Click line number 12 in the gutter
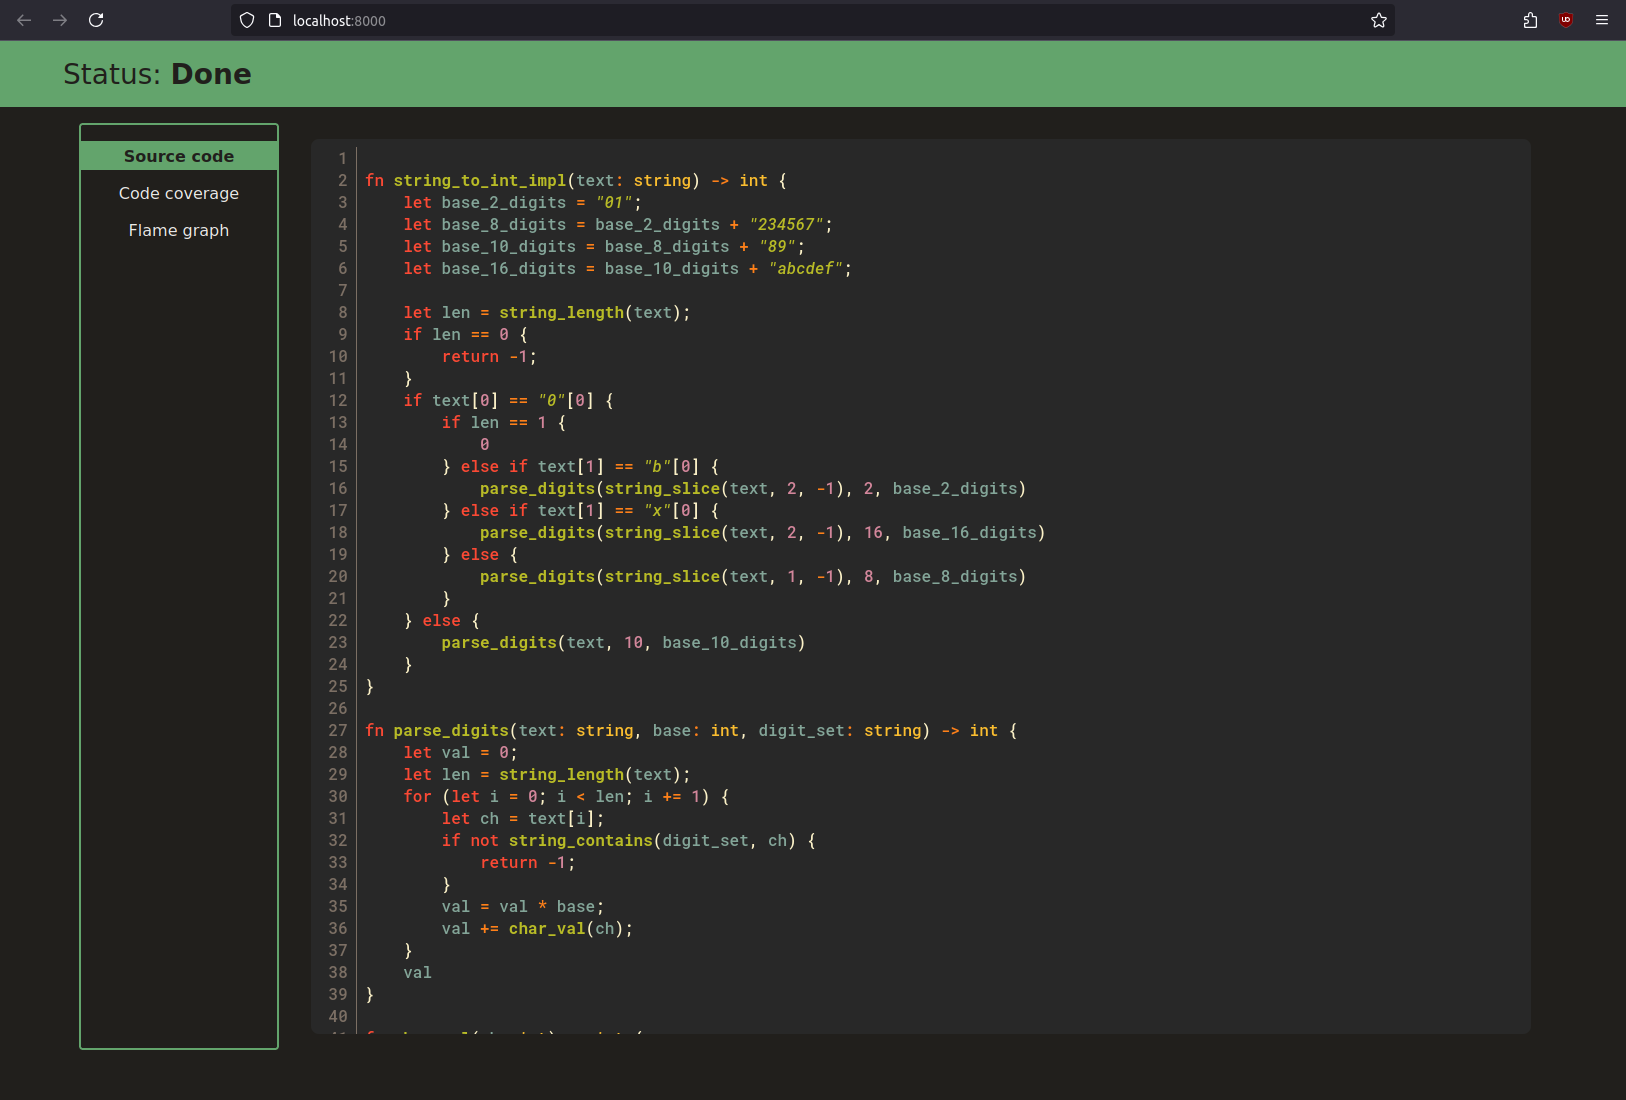Screen dimensions: 1626x1100 tap(338, 401)
